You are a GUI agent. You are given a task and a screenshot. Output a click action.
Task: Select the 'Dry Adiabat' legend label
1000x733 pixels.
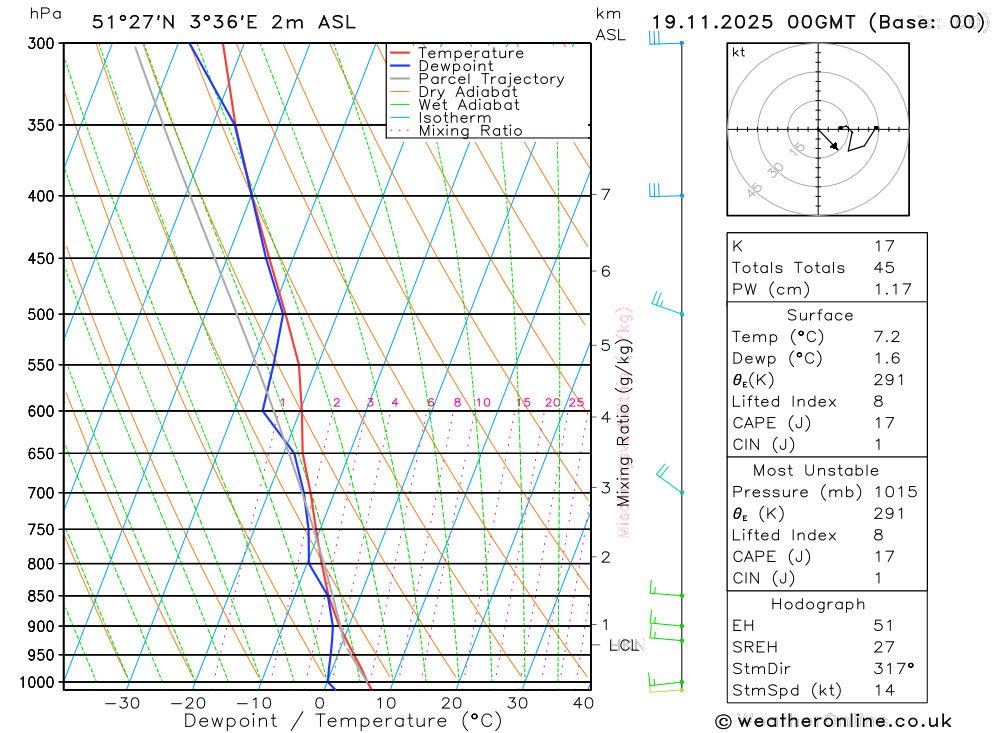coord(468,92)
